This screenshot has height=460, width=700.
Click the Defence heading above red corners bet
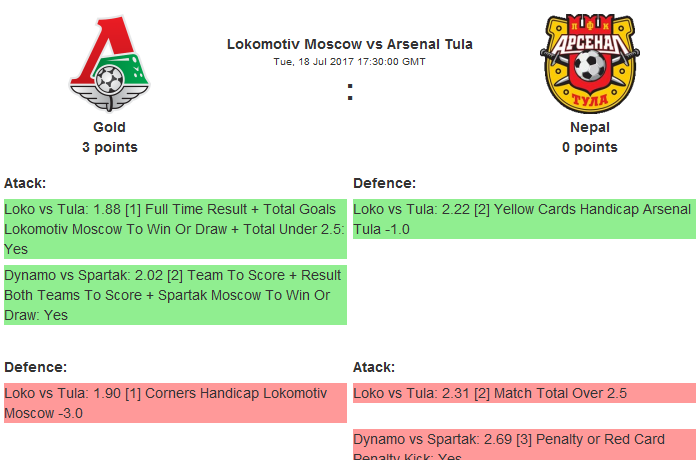point(35,367)
